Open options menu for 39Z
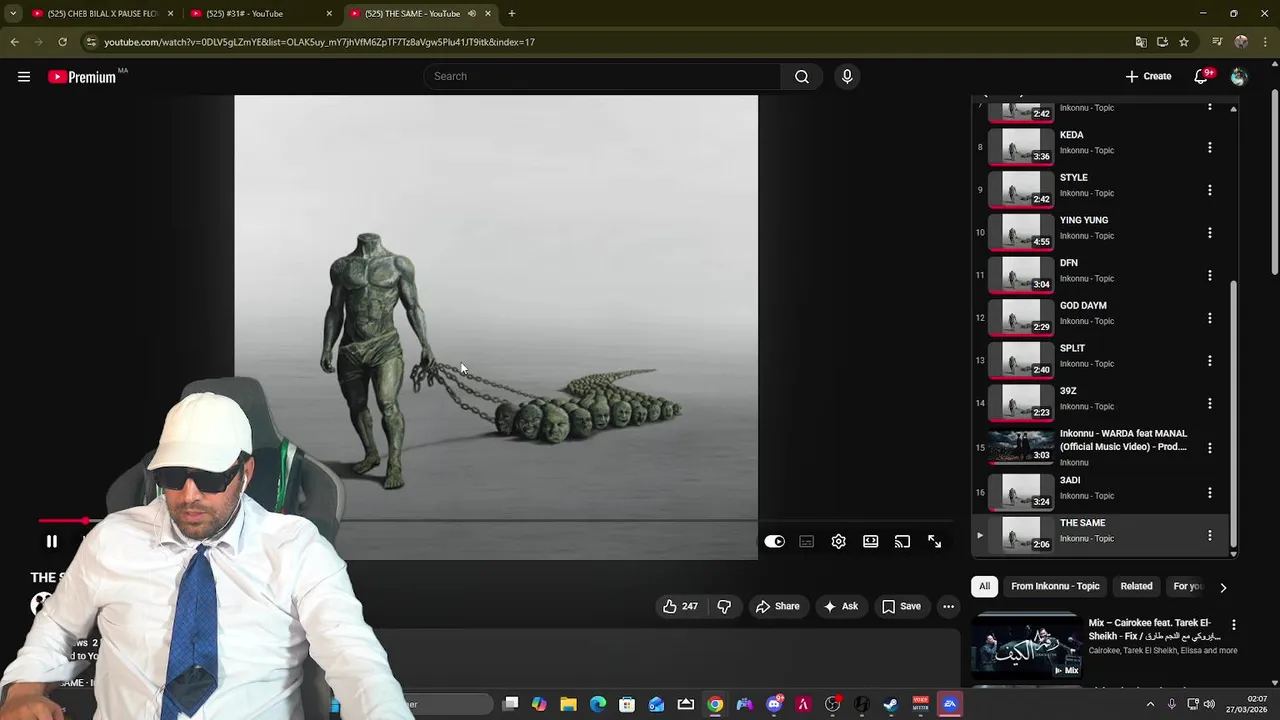Screen dimensions: 1280x720 coord(1210,403)
